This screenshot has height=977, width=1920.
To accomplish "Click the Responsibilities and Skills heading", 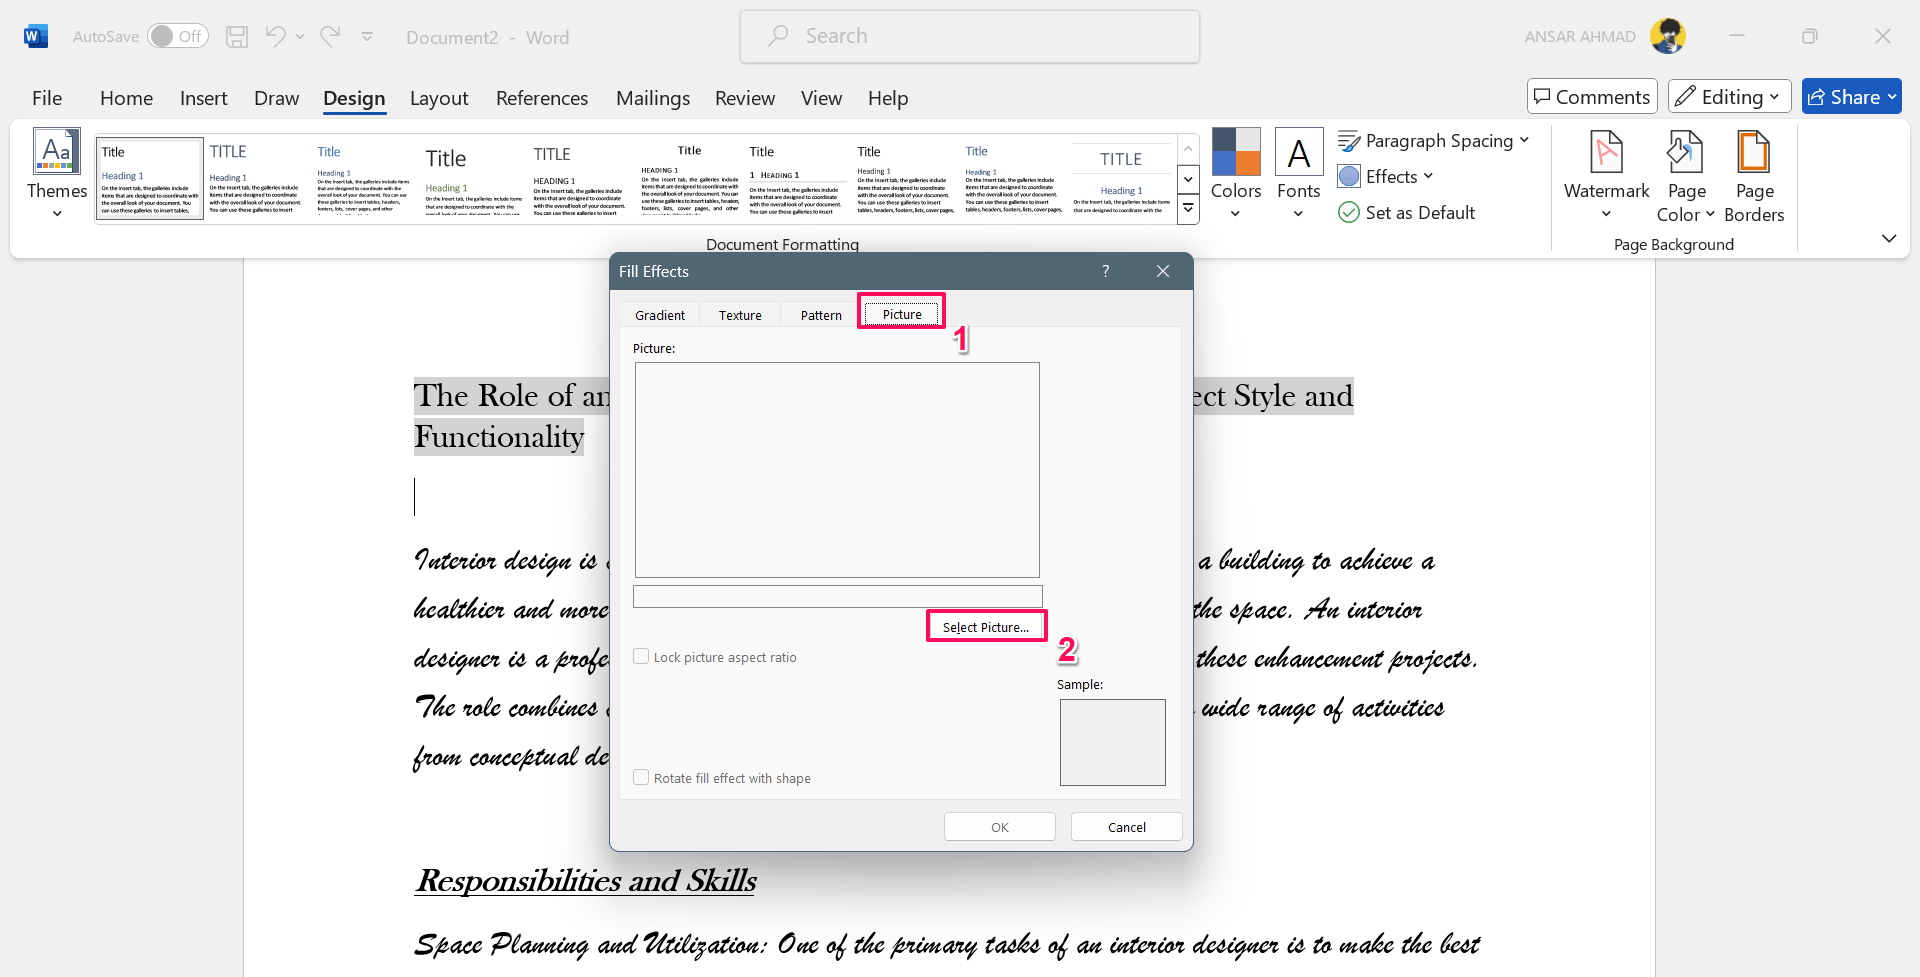I will [x=586, y=881].
